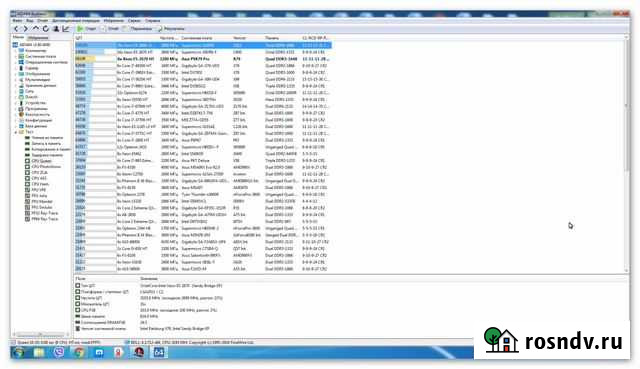Image resolution: width=640 pixels, height=369 pixels.
Task: Select the Чтение из памяти test
Action: [47, 138]
